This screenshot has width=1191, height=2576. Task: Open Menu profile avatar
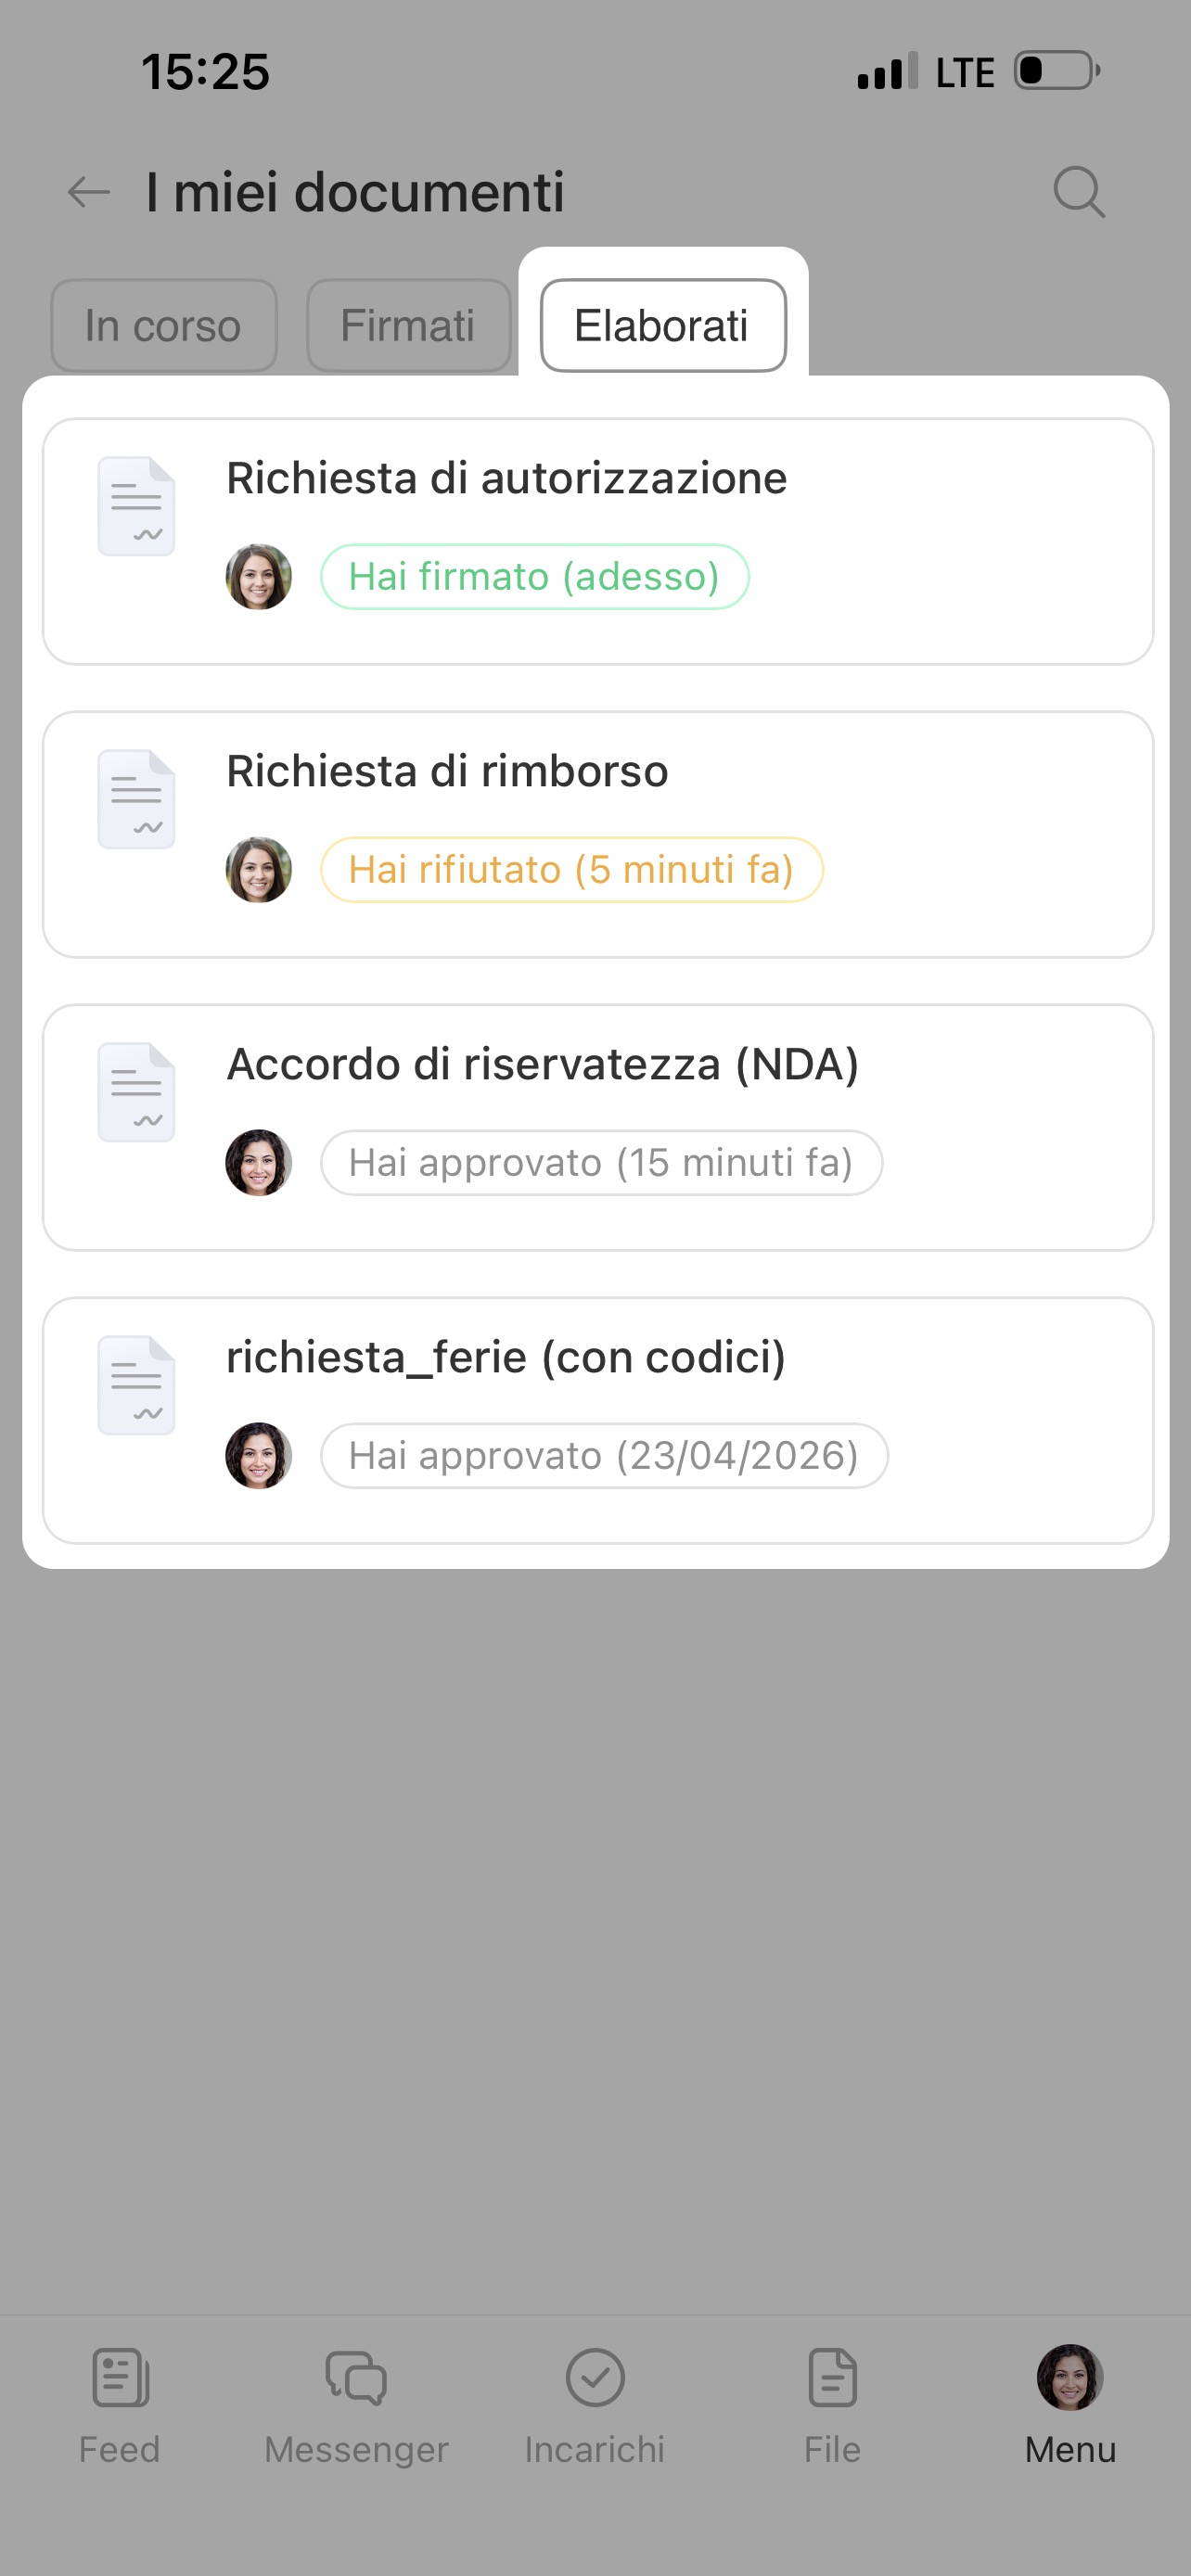[x=1069, y=2377]
